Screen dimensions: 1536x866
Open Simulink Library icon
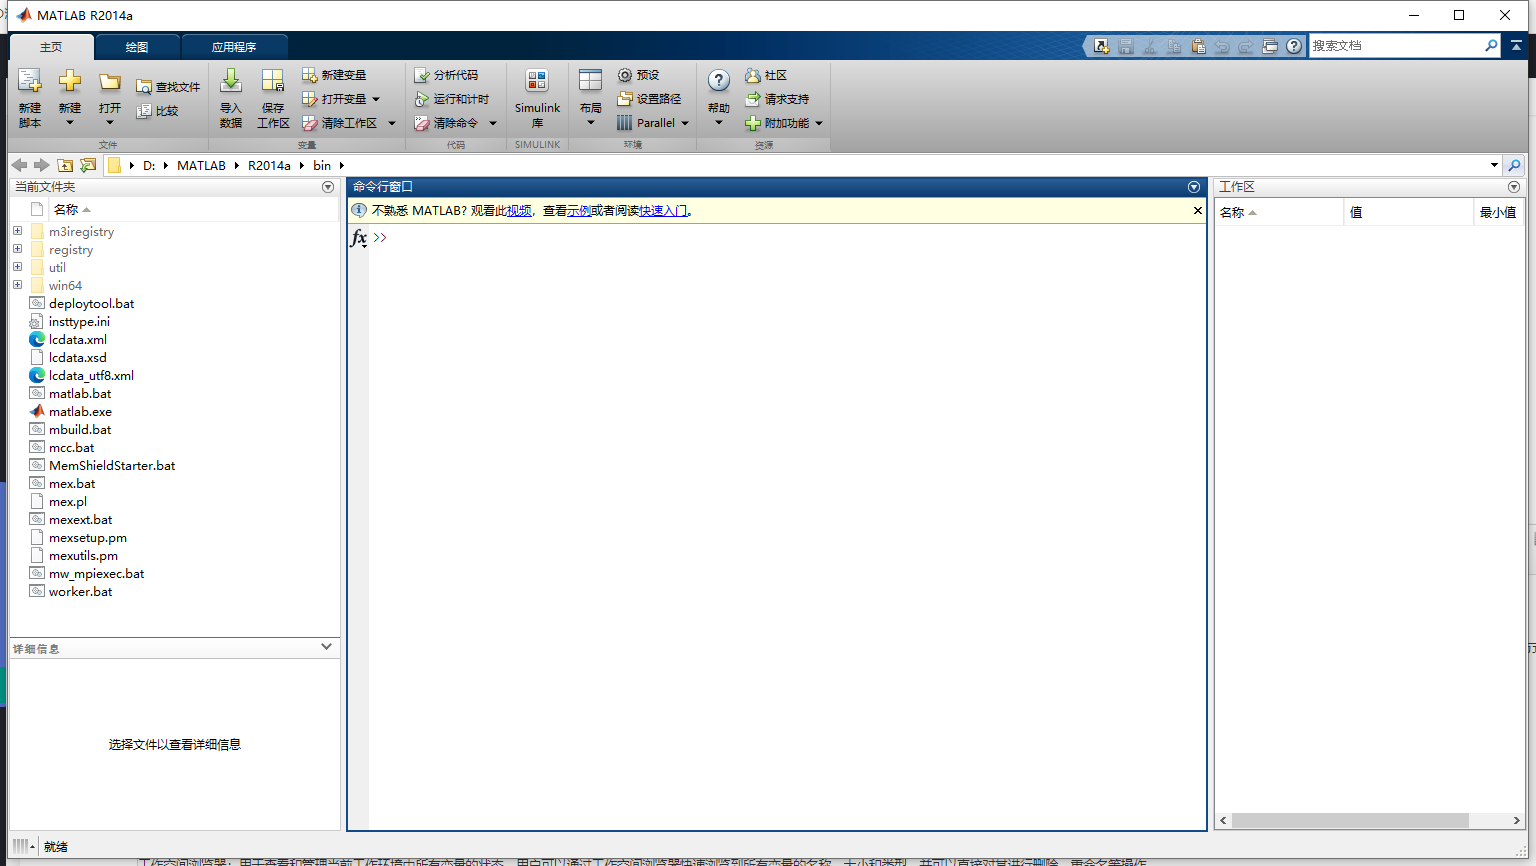[537, 82]
